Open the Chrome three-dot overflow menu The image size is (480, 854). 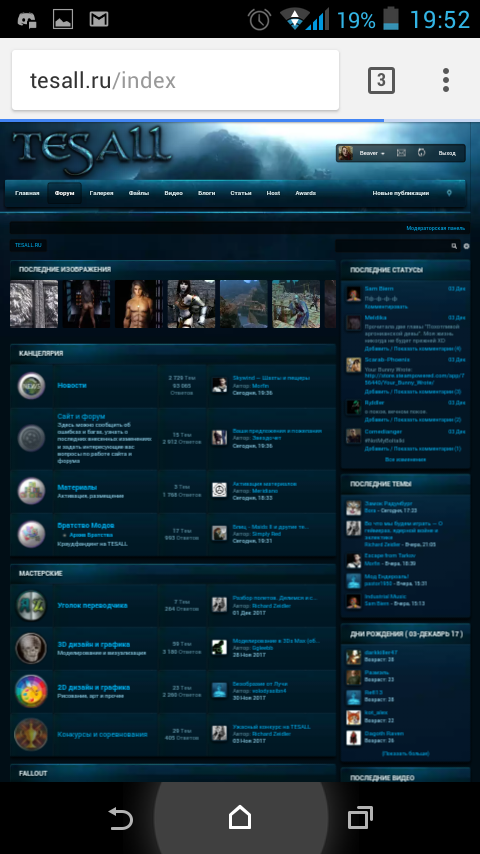(x=446, y=81)
